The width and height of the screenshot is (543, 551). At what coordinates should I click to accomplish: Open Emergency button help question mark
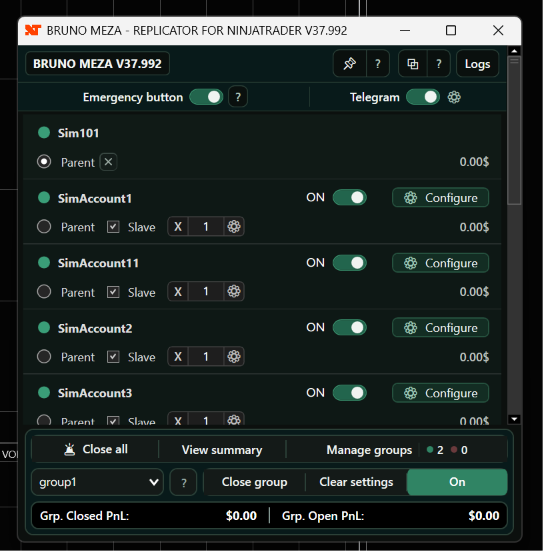238,97
